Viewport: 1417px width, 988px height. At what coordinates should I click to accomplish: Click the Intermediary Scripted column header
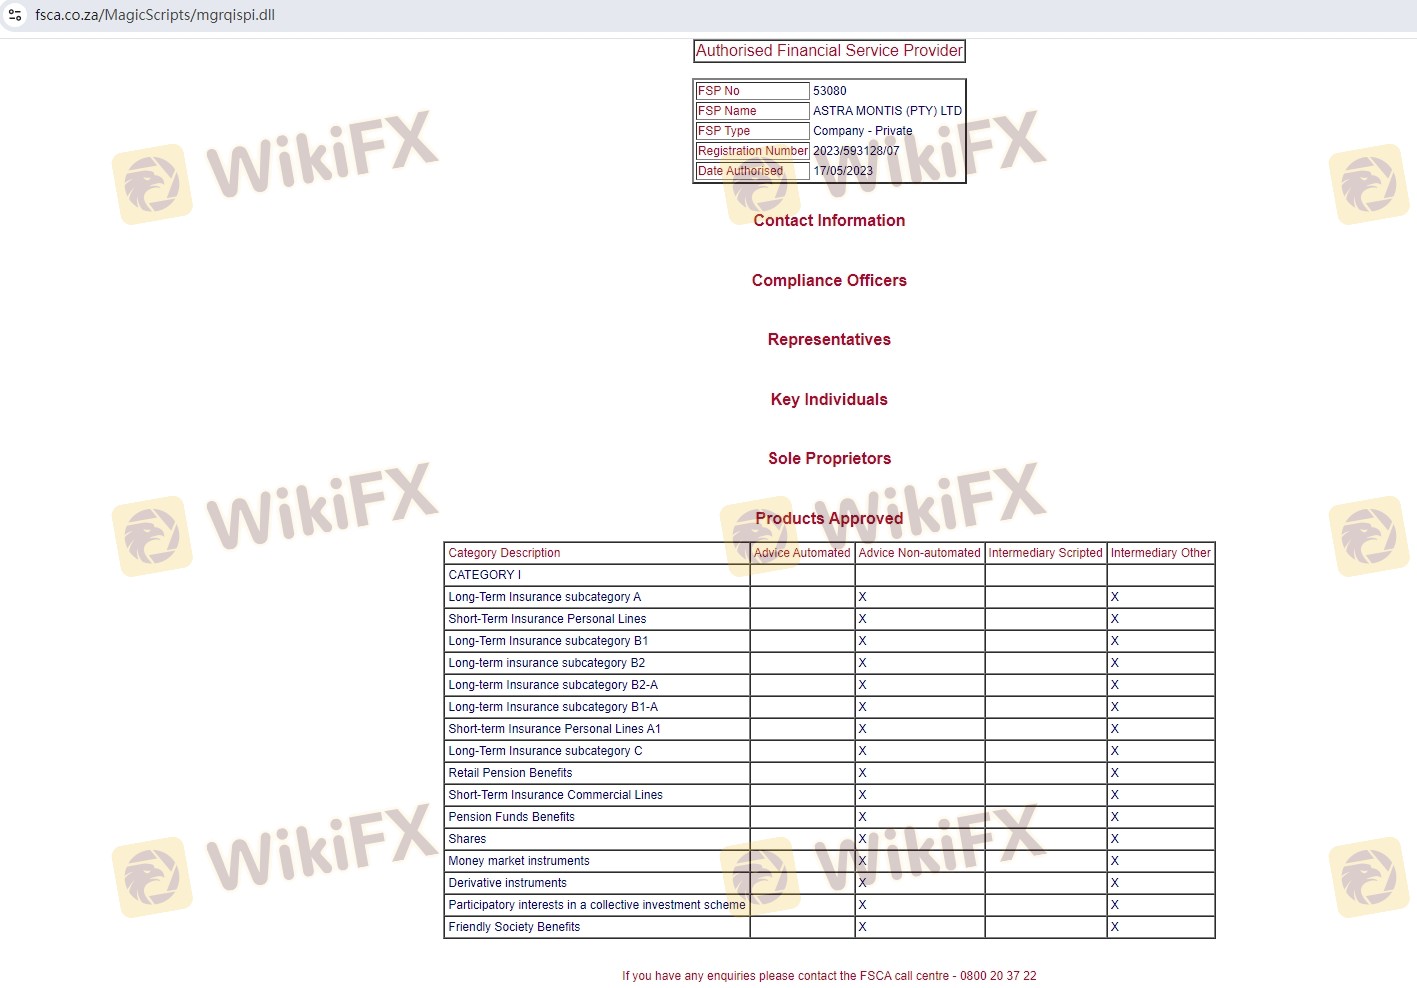[1046, 553]
